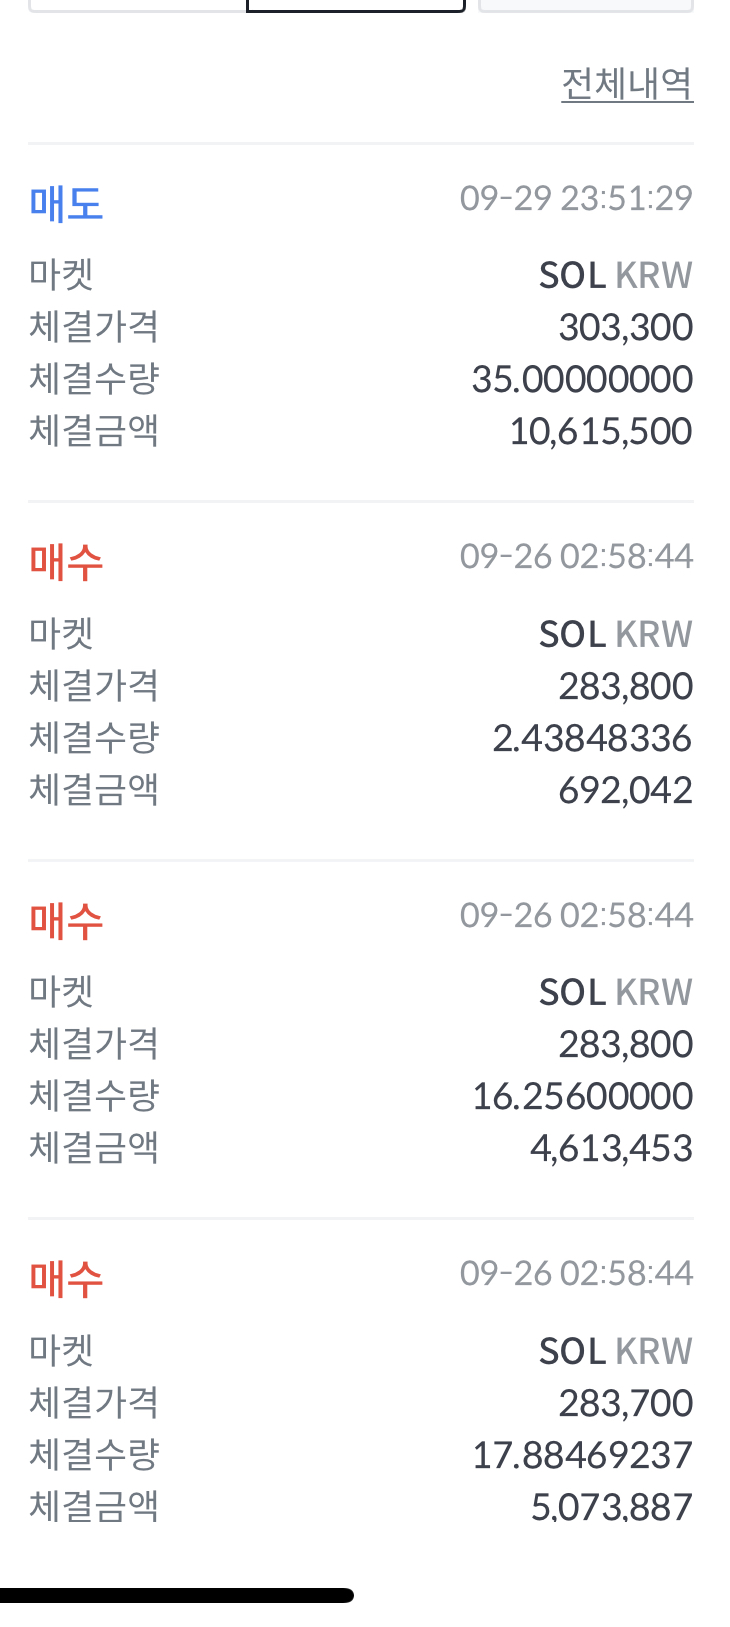Viewport: 730px width, 1627px height.
Task: Tap the 283,700 executed price
Action: click(x=625, y=1403)
